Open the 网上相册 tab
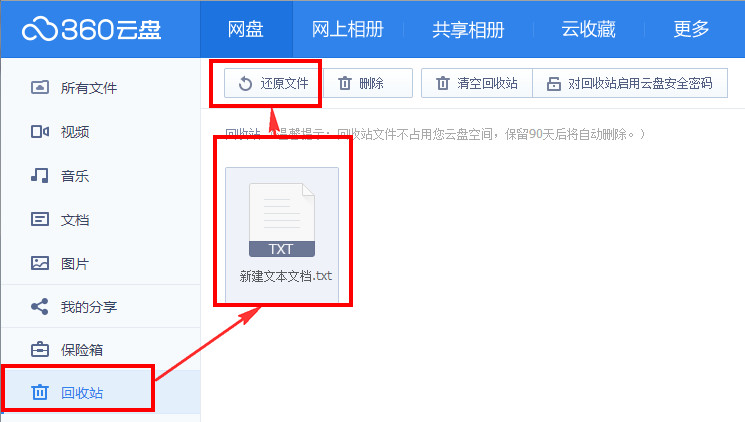The height and width of the screenshot is (422, 745). 347,29
